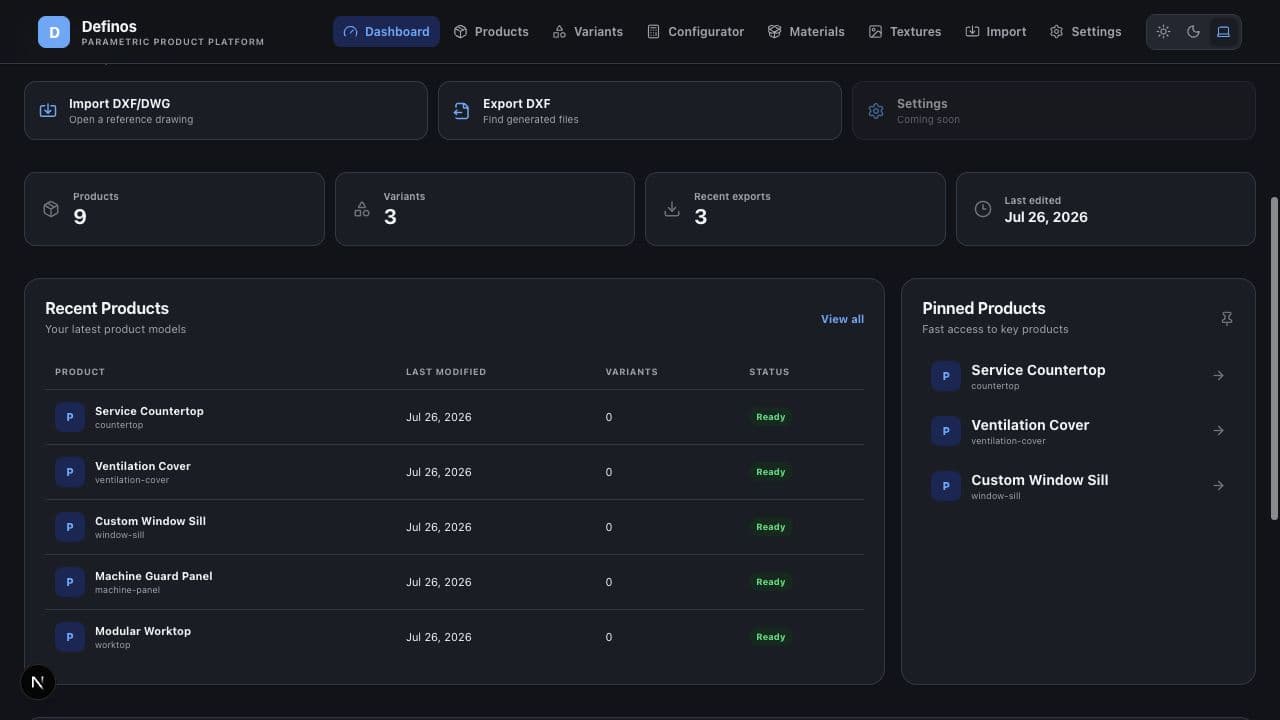This screenshot has height=720, width=1280.
Task: Click pinned Ventilation Cover P icon
Action: click(946, 431)
